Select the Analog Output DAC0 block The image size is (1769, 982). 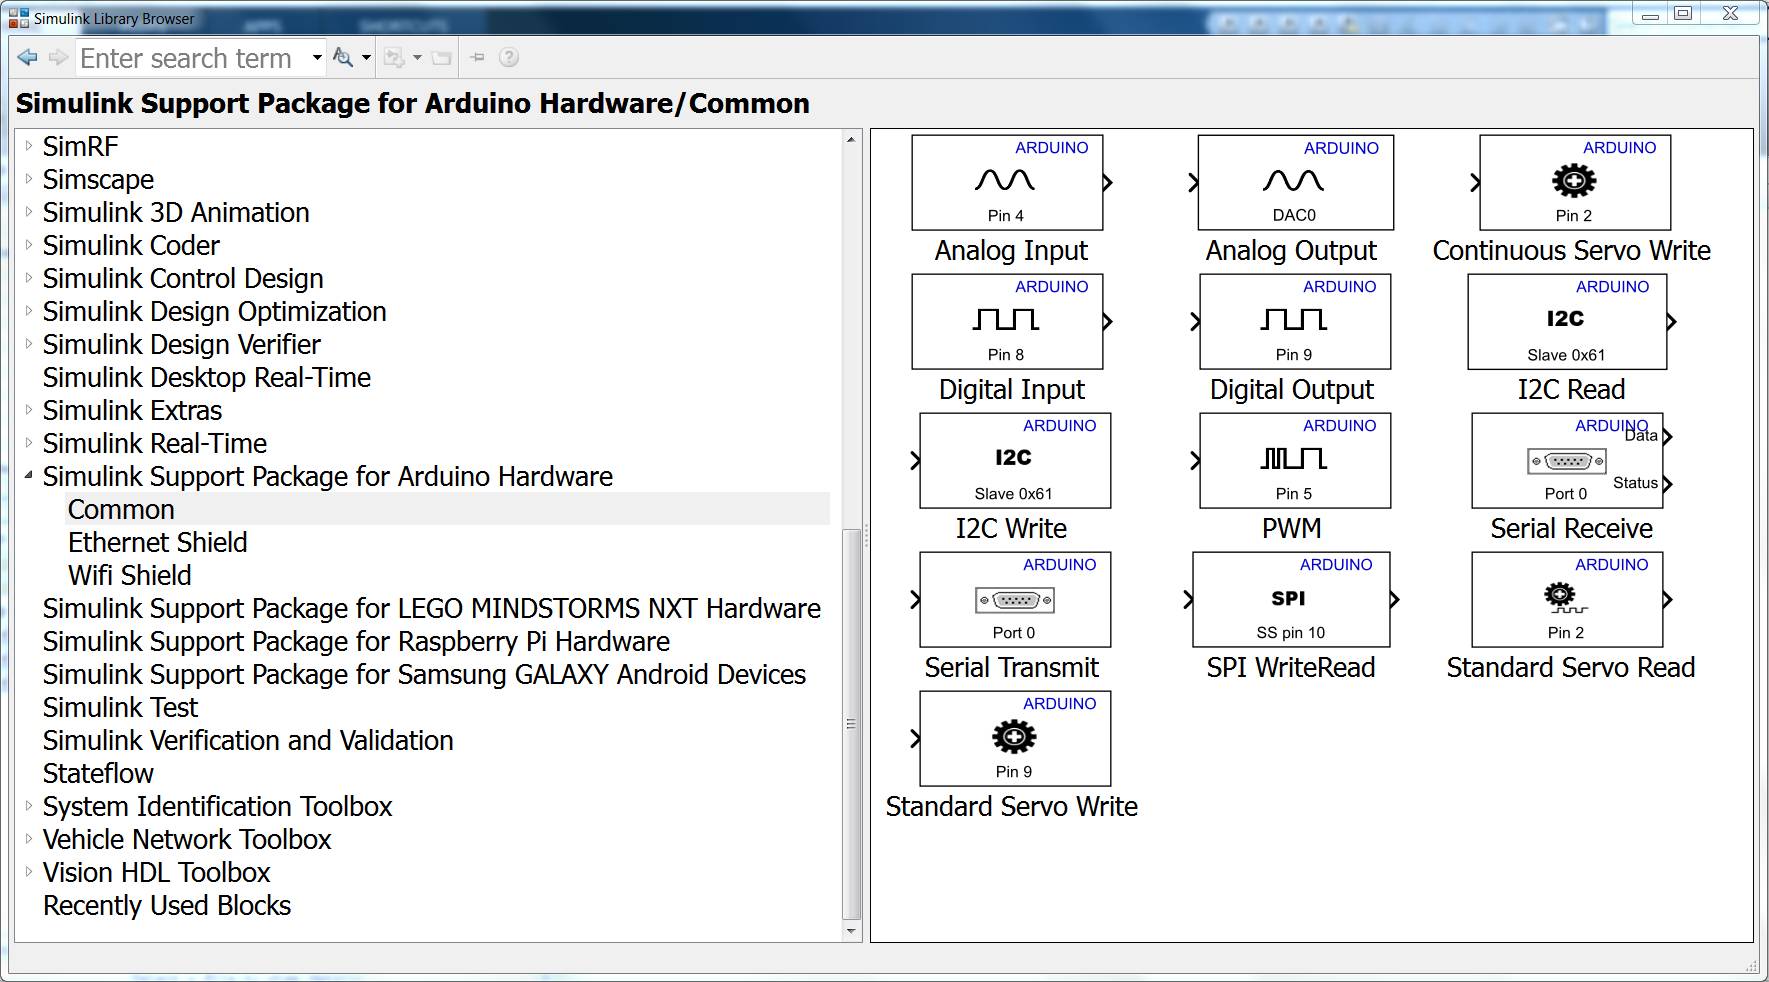tap(1295, 182)
